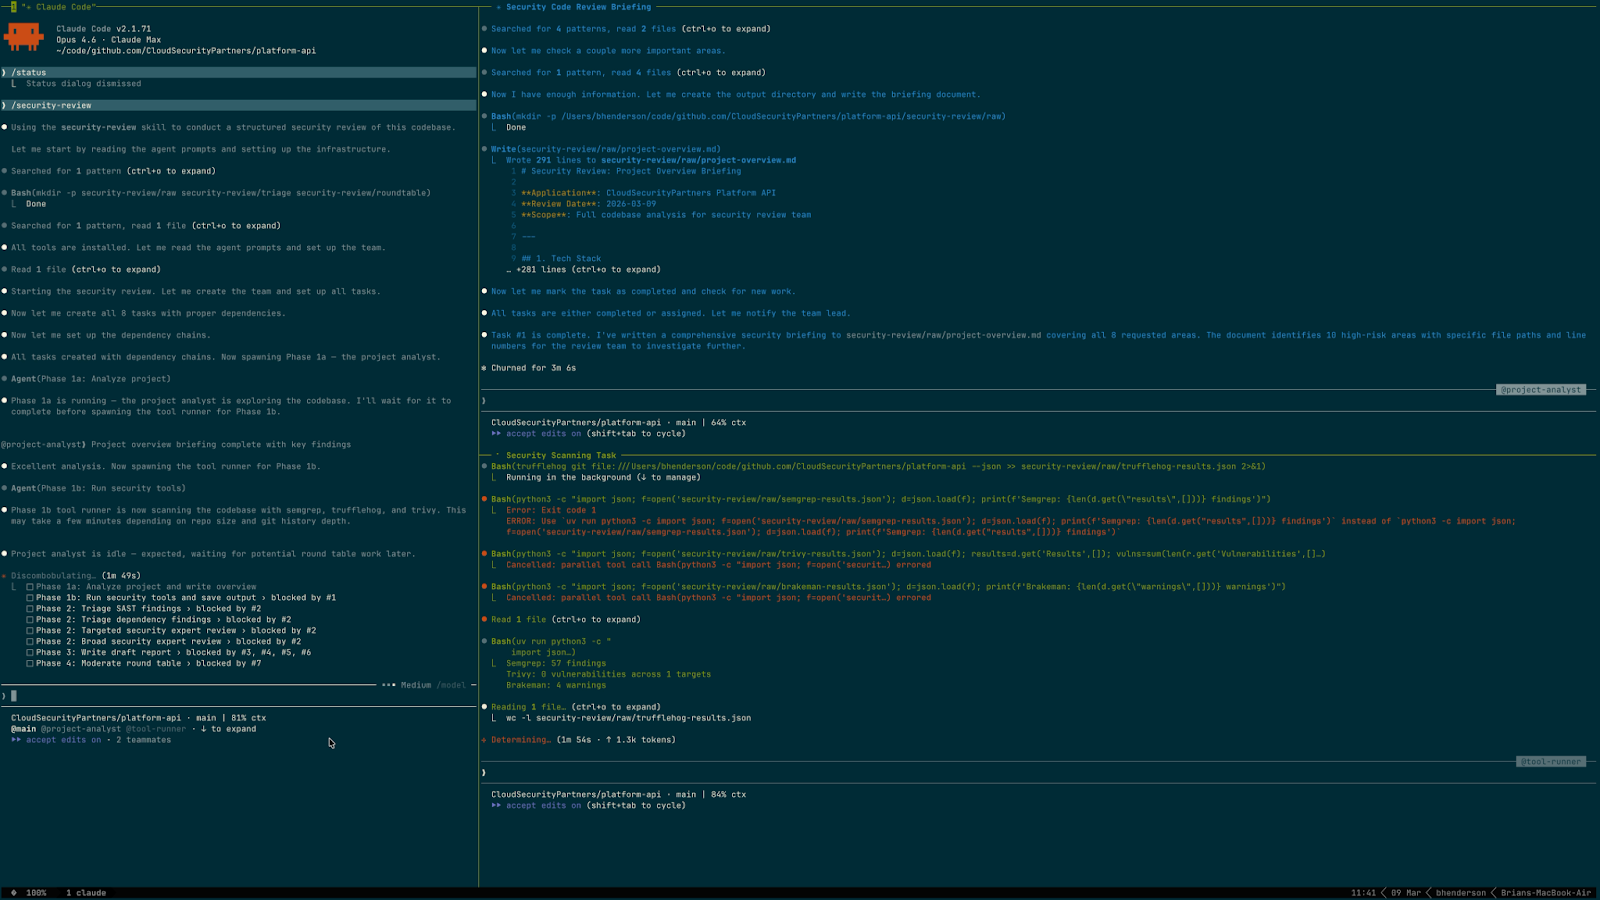Viewport: 1600px width, 900px height.
Task: Toggle checkbox for Phase 2 Broad security expert review
Action: click(30, 642)
